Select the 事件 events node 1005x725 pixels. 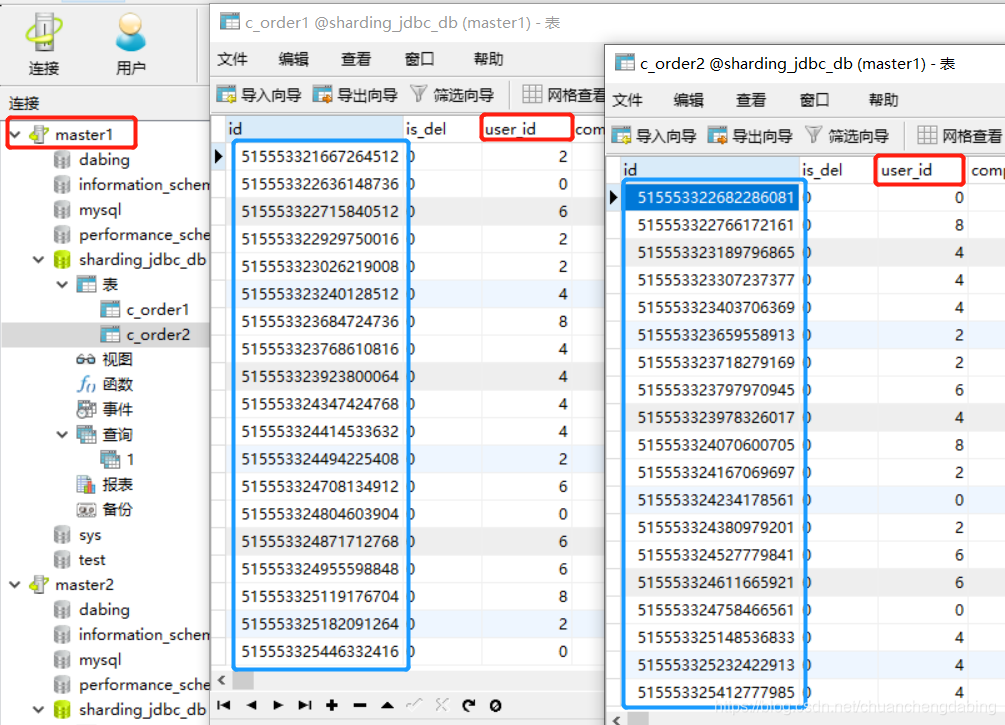click(117, 410)
